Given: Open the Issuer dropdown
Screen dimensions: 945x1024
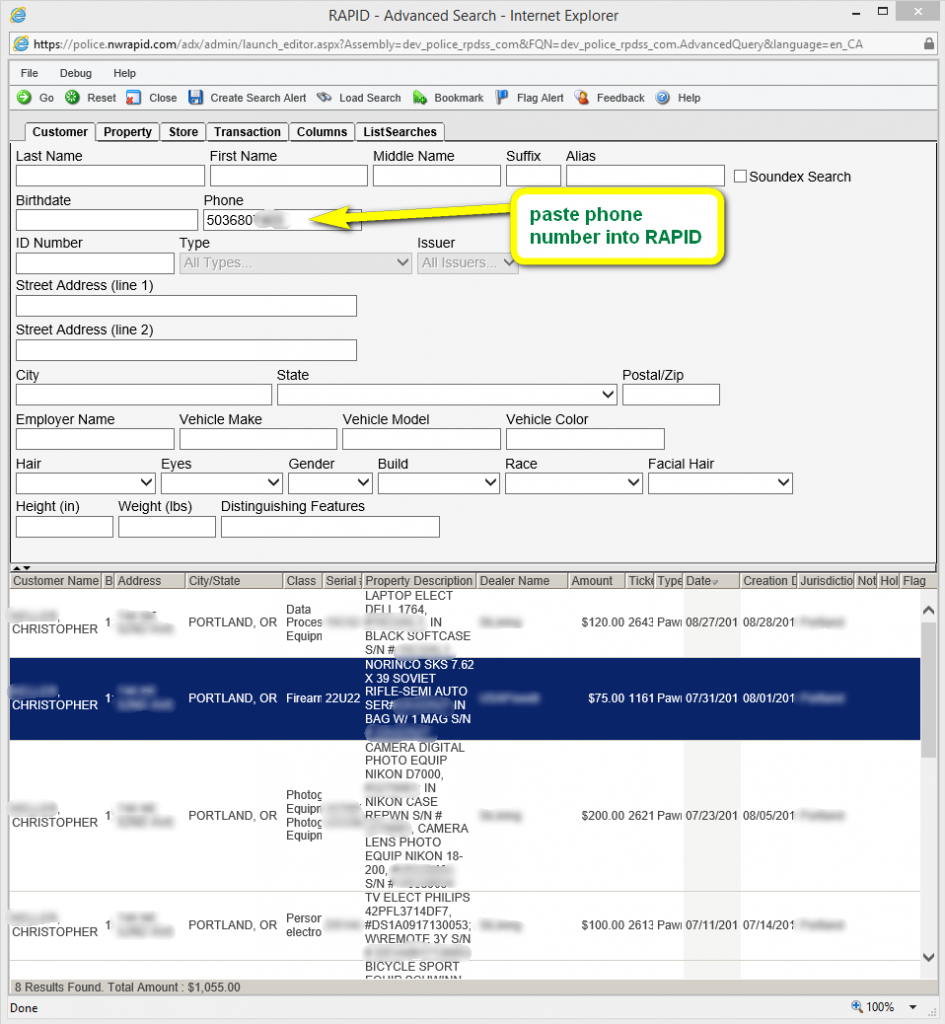Looking at the screenshot, I should [468, 263].
